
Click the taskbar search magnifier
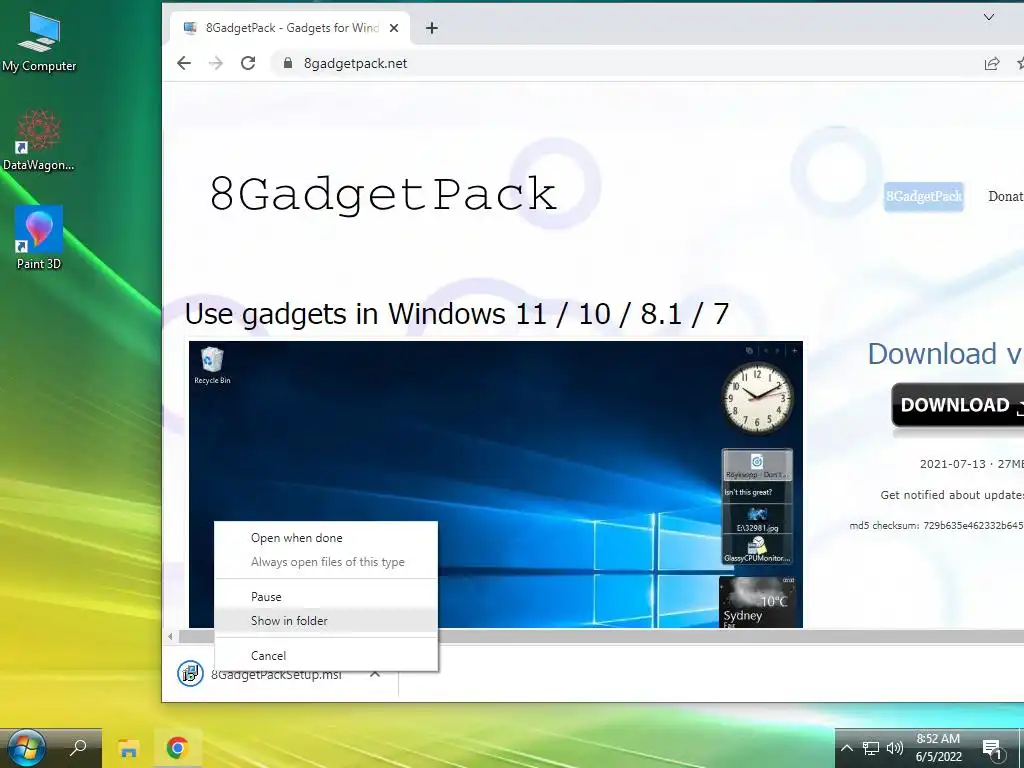tap(78, 748)
